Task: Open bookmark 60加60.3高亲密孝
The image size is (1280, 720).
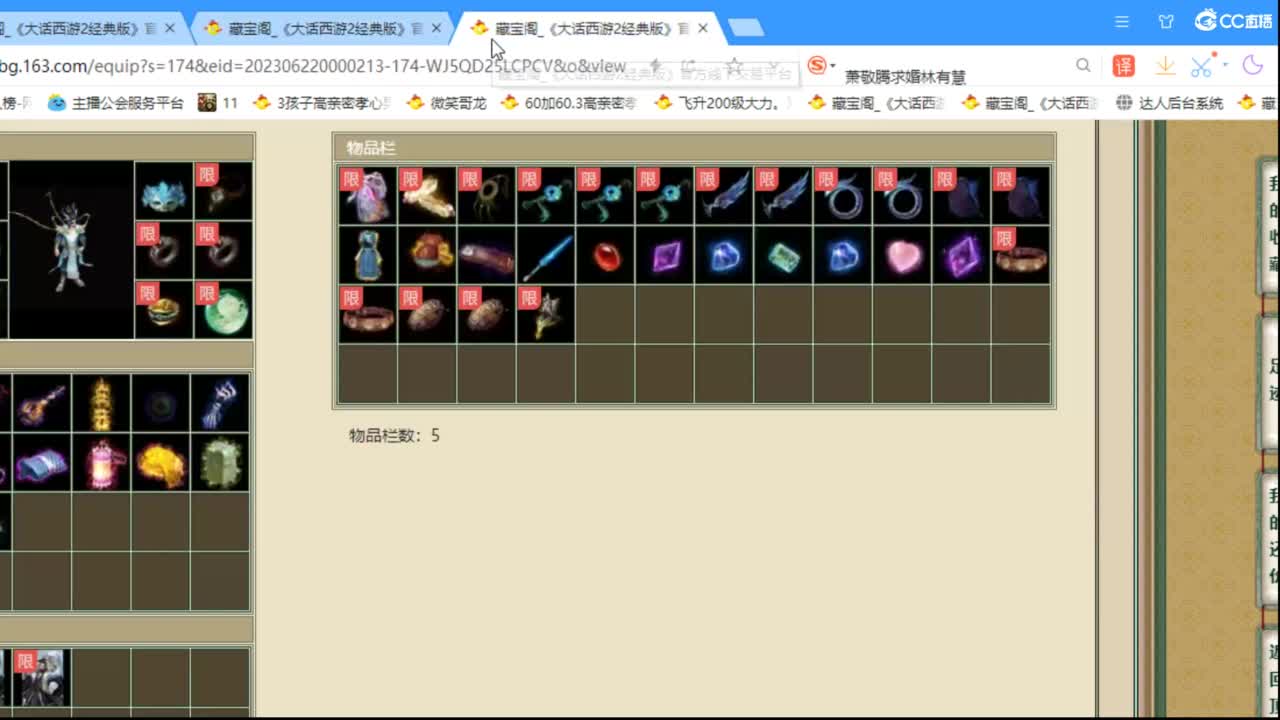Action: [570, 102]
